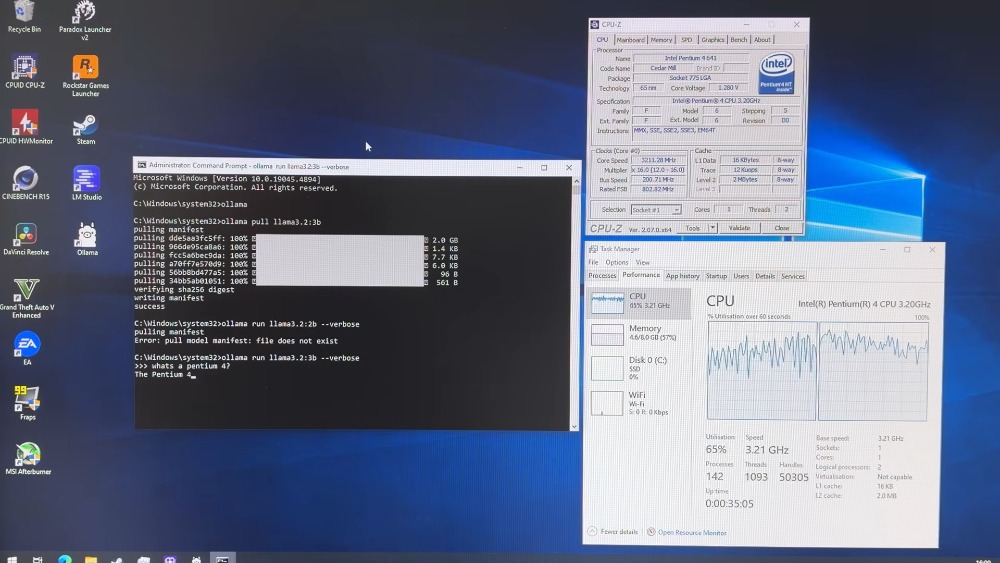Maximize the Command Prompt window

tap(544, 168)
